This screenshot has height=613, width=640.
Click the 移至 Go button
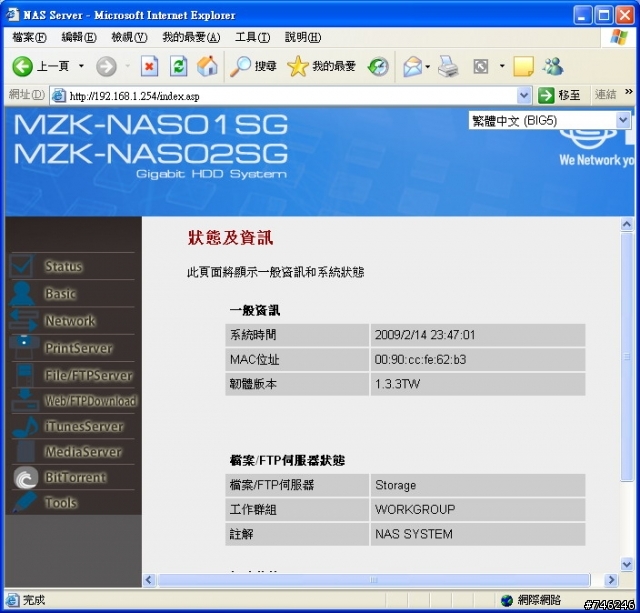[560, 96]
